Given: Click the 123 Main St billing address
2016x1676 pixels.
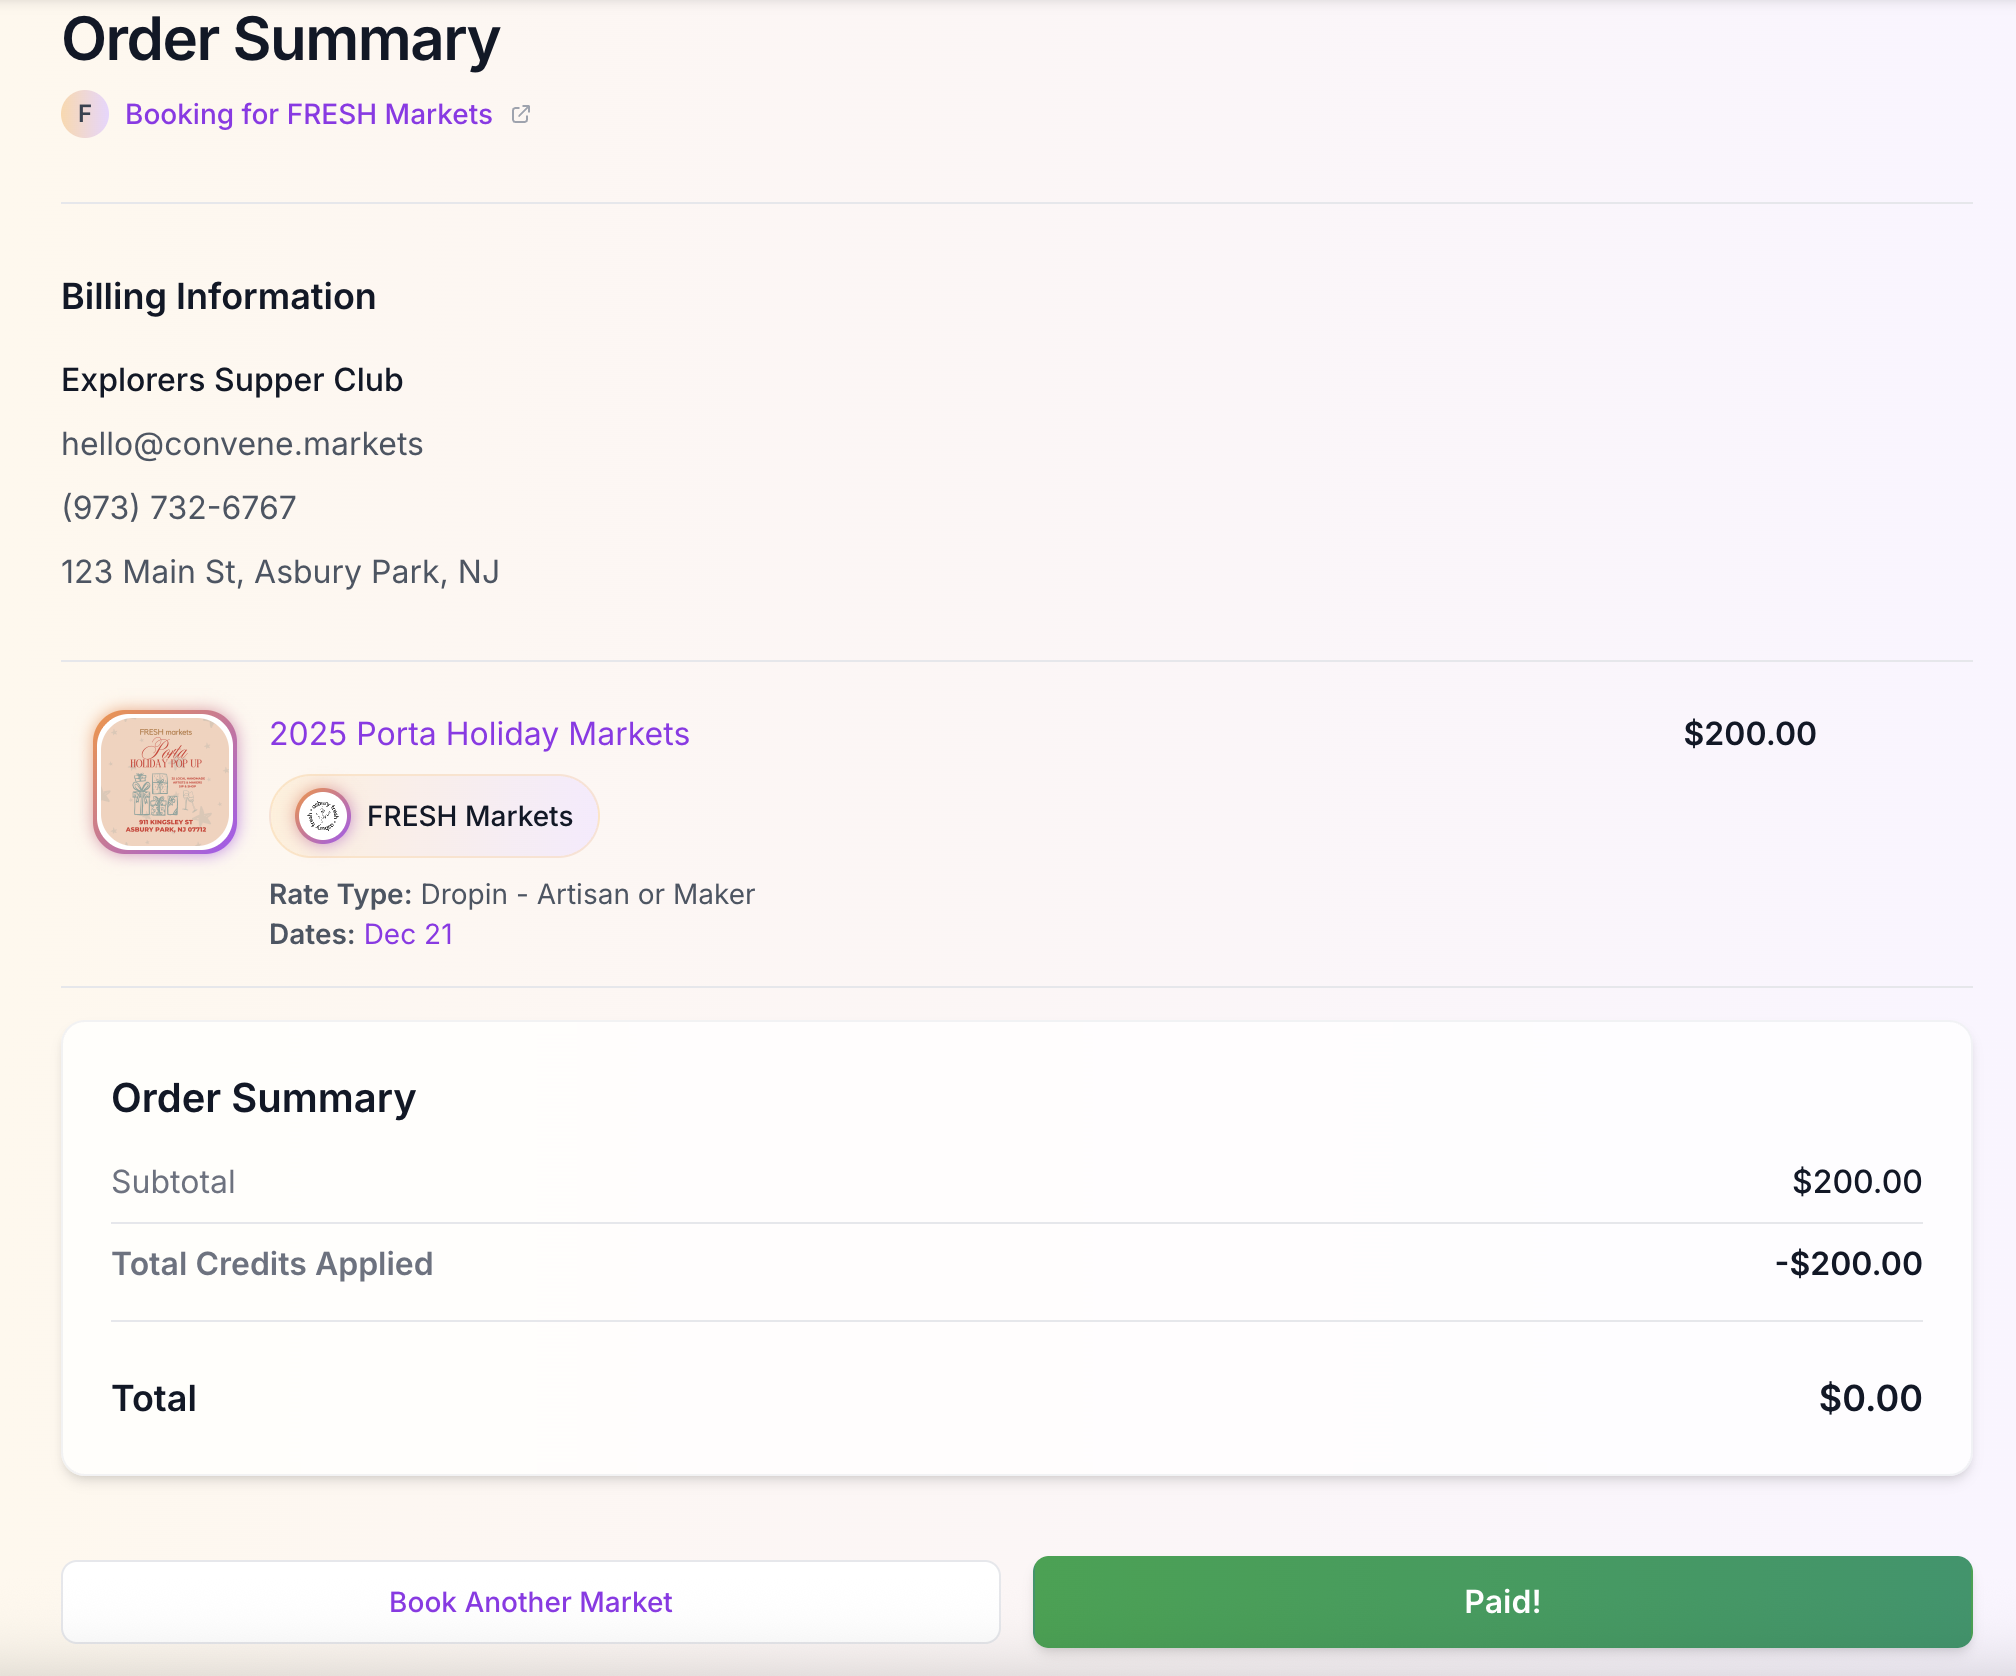Looking at the screenshot, I should click(280, 572).
